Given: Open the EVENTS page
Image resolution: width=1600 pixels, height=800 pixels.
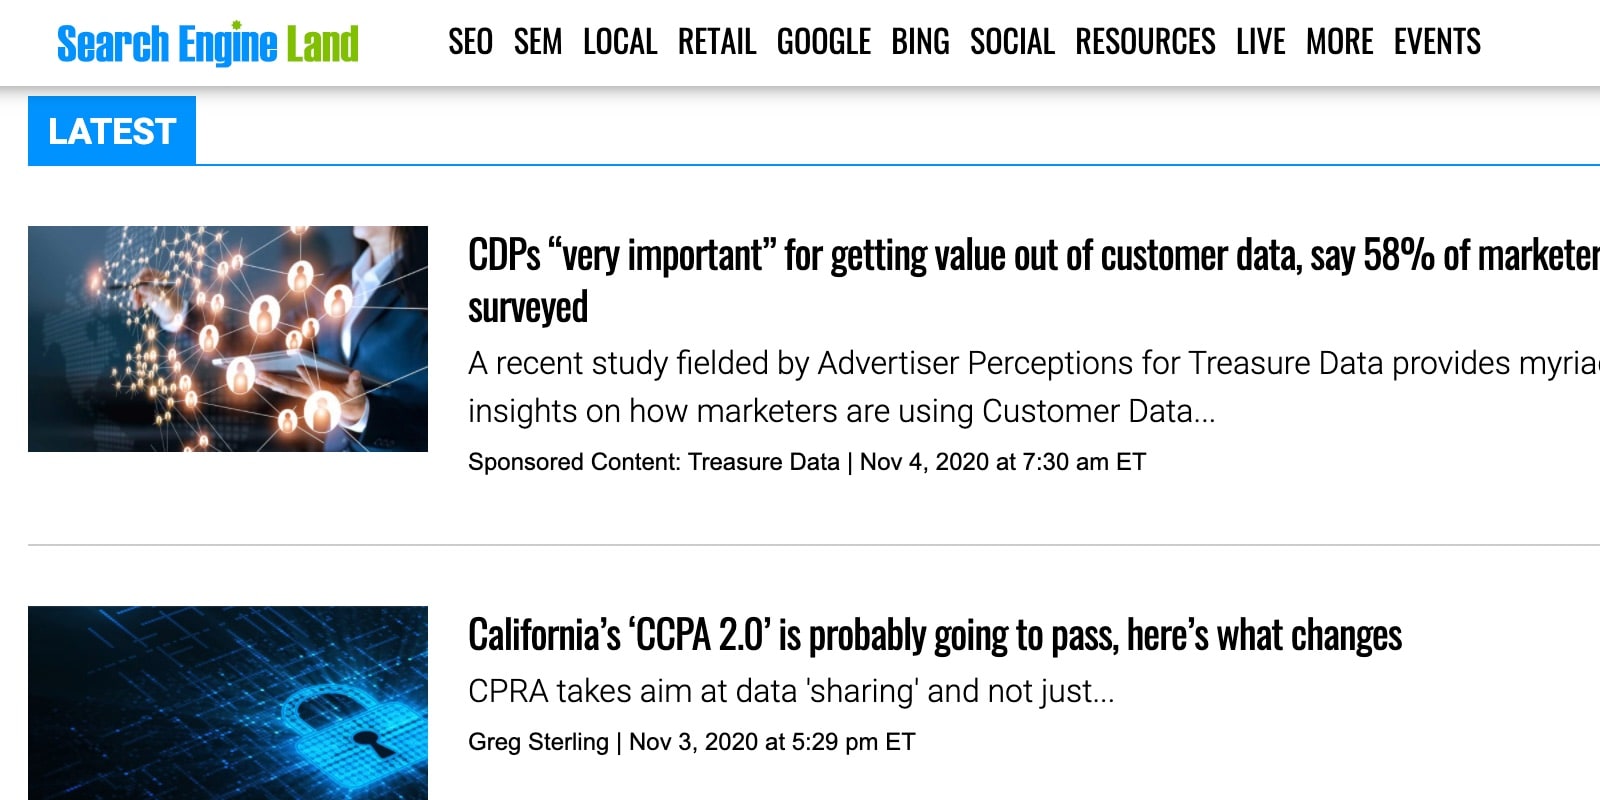Looking at the screenshot, I should click(1437, 42).
